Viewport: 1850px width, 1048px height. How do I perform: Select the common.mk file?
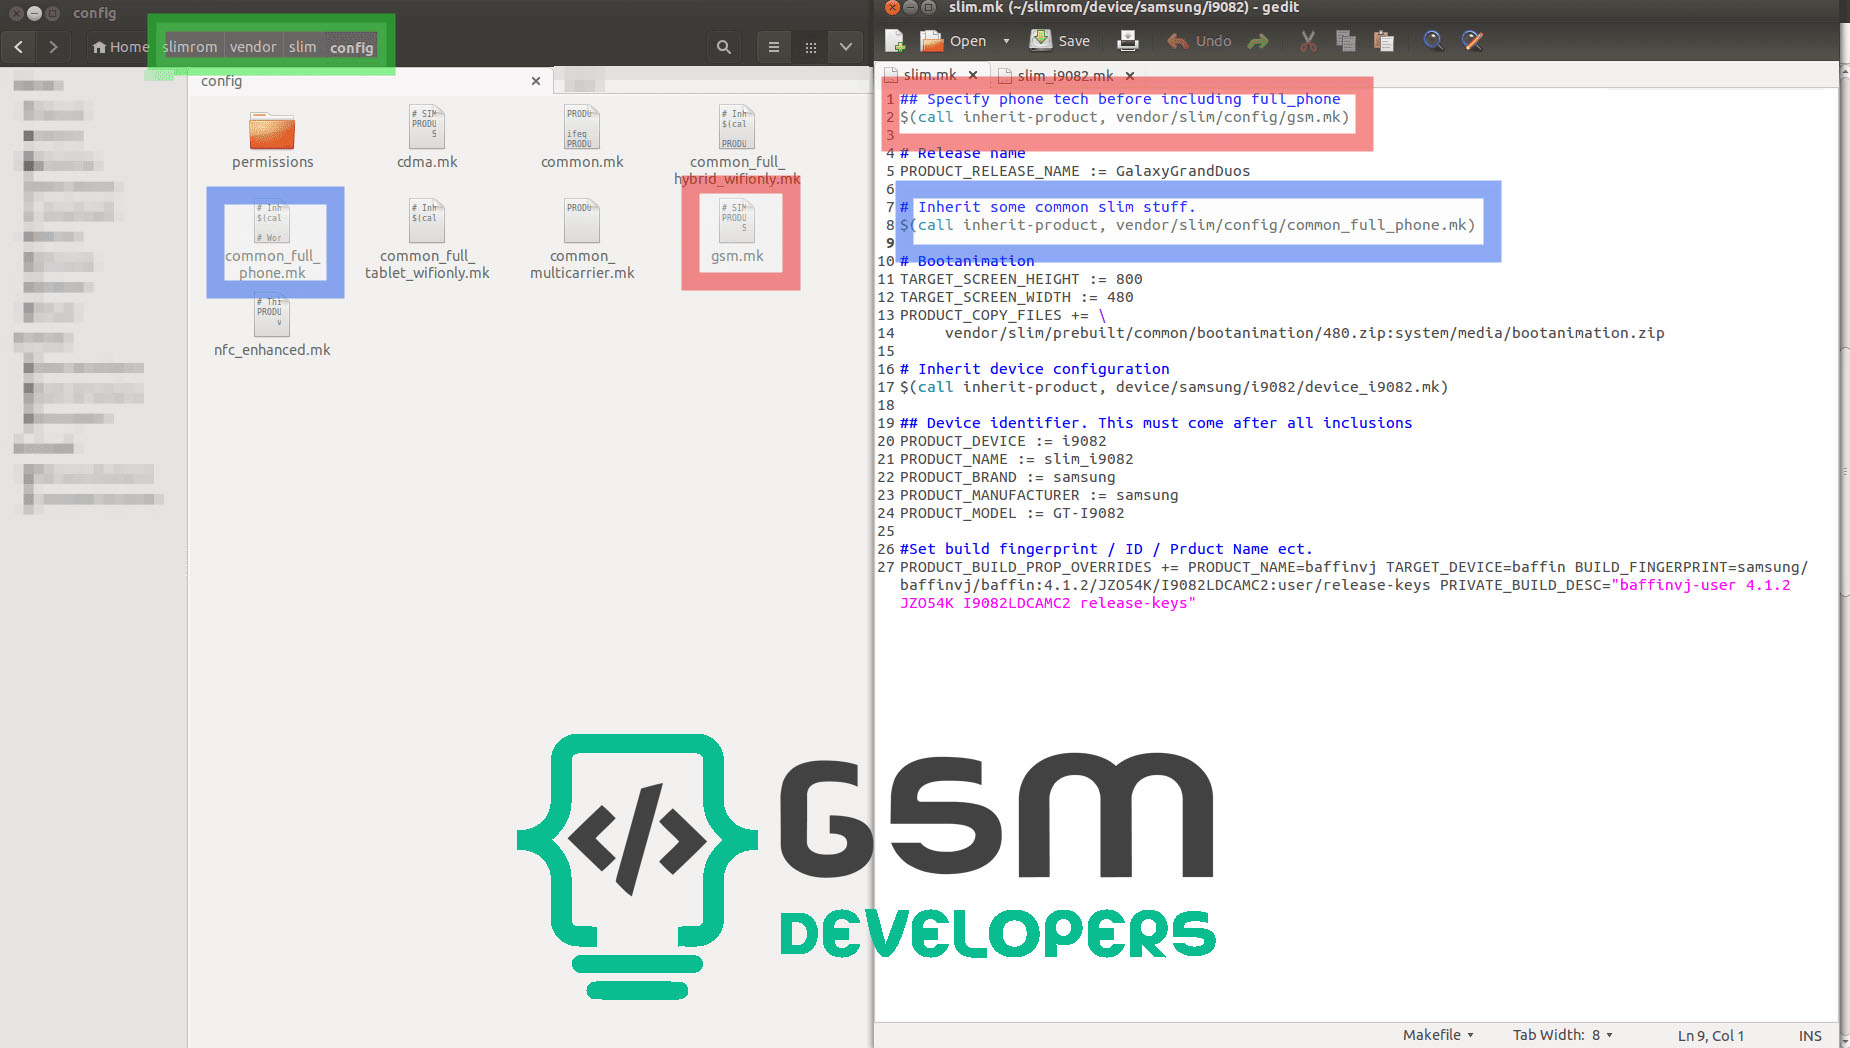(582, 138)
